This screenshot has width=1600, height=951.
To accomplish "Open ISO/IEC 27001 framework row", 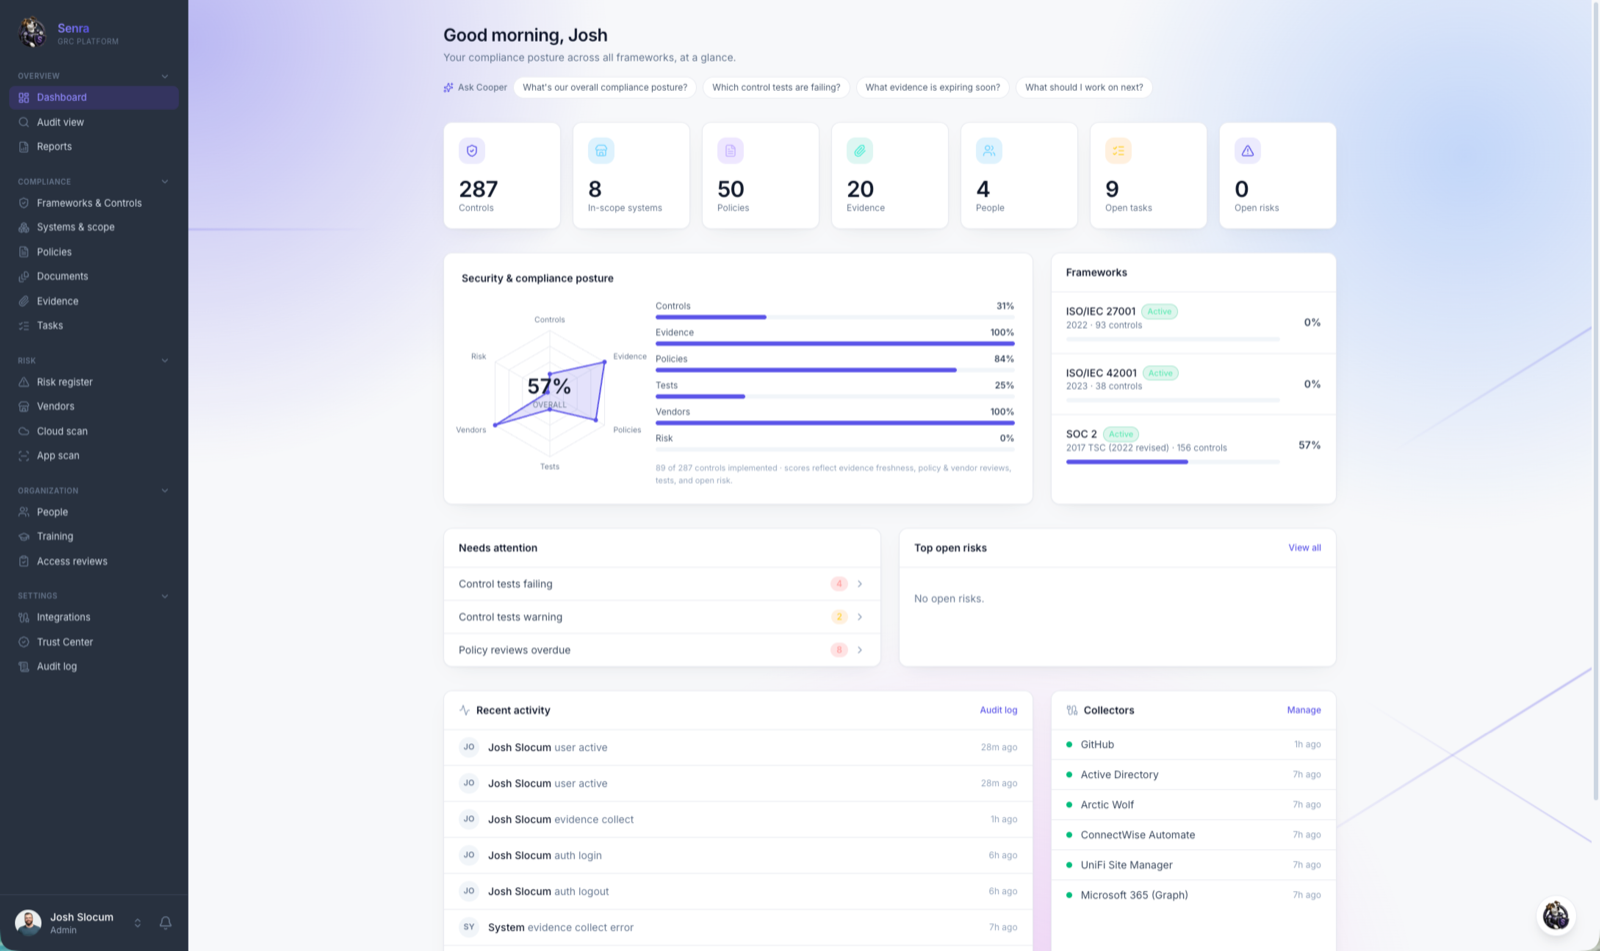I will [x=1193, y=323].
